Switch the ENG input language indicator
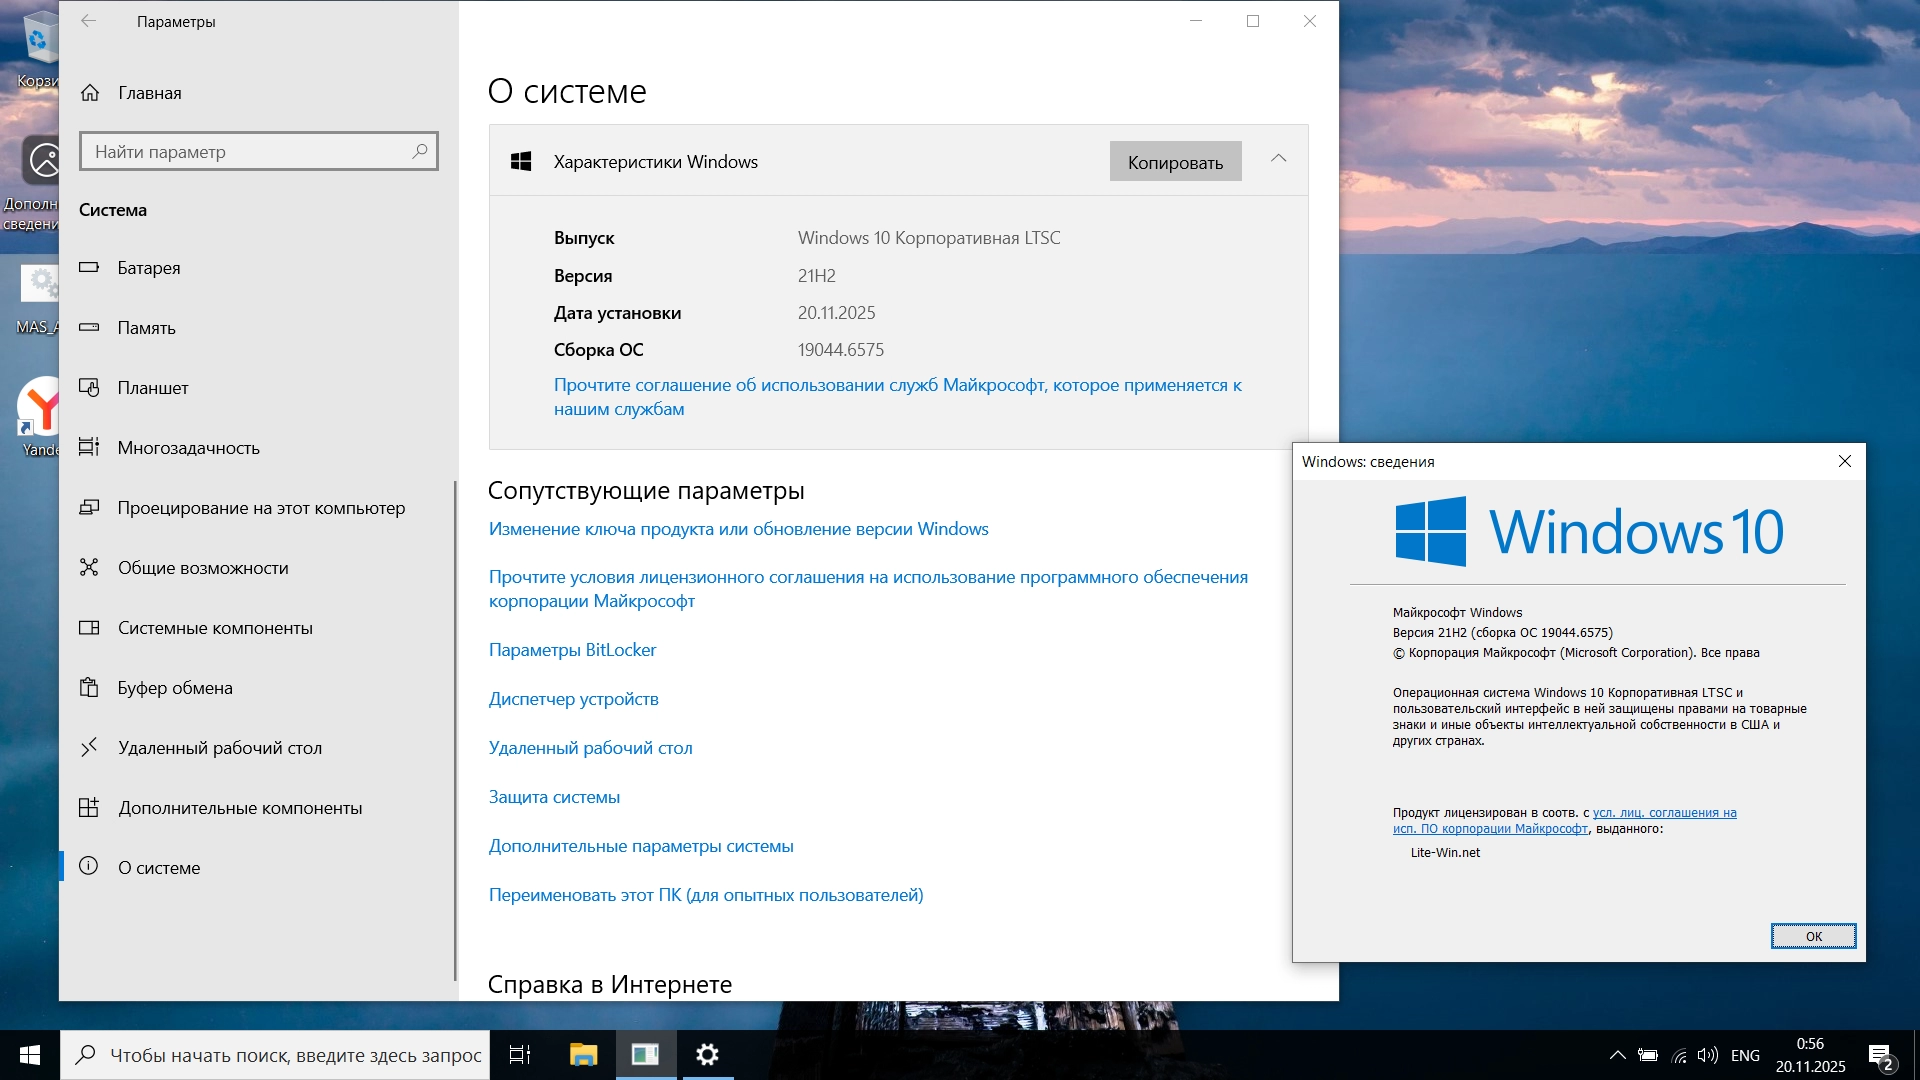Image resolution: width=1920 pixels, height=1080 pixels. [1745, 1055]
